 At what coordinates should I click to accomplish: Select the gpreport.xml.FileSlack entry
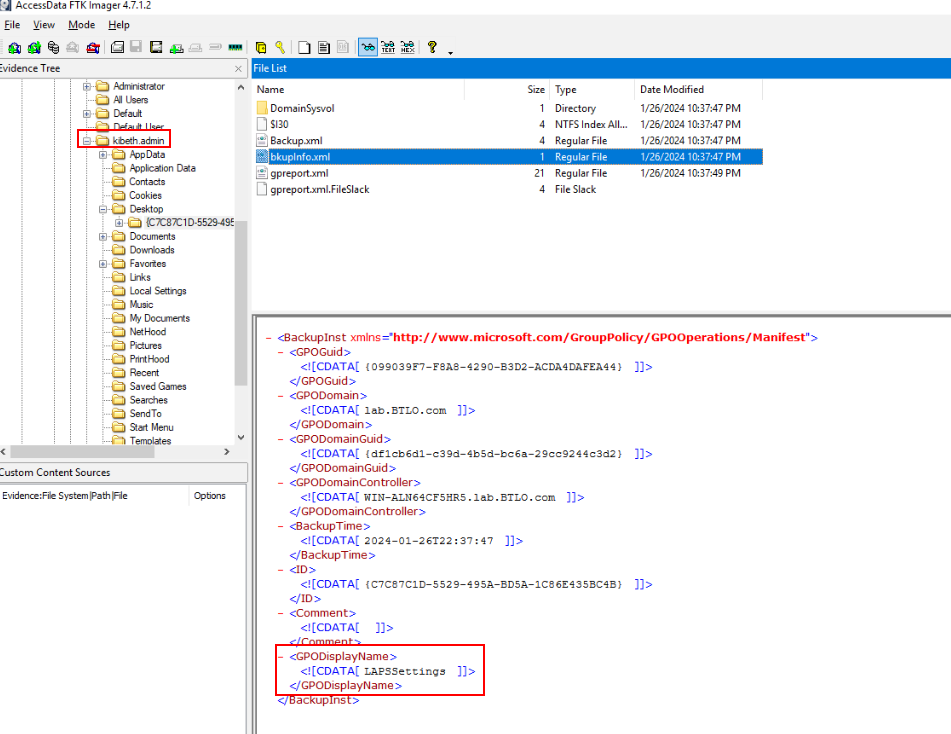coord(508,190)
